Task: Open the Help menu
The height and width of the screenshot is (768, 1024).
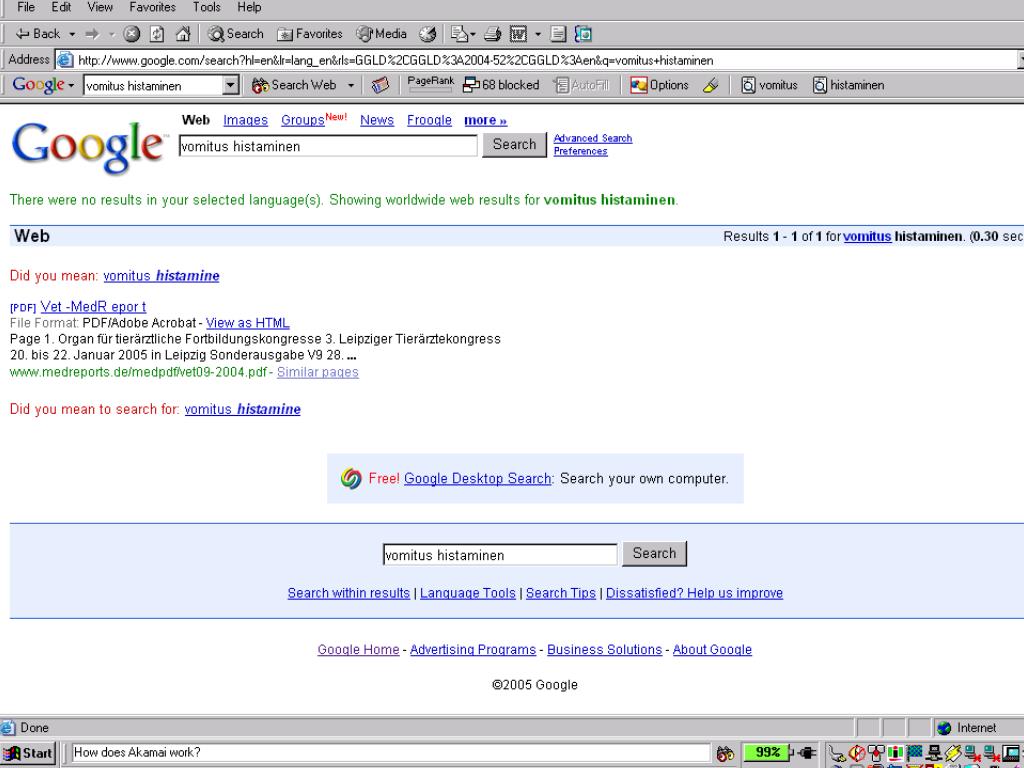Action: (249, 7)
